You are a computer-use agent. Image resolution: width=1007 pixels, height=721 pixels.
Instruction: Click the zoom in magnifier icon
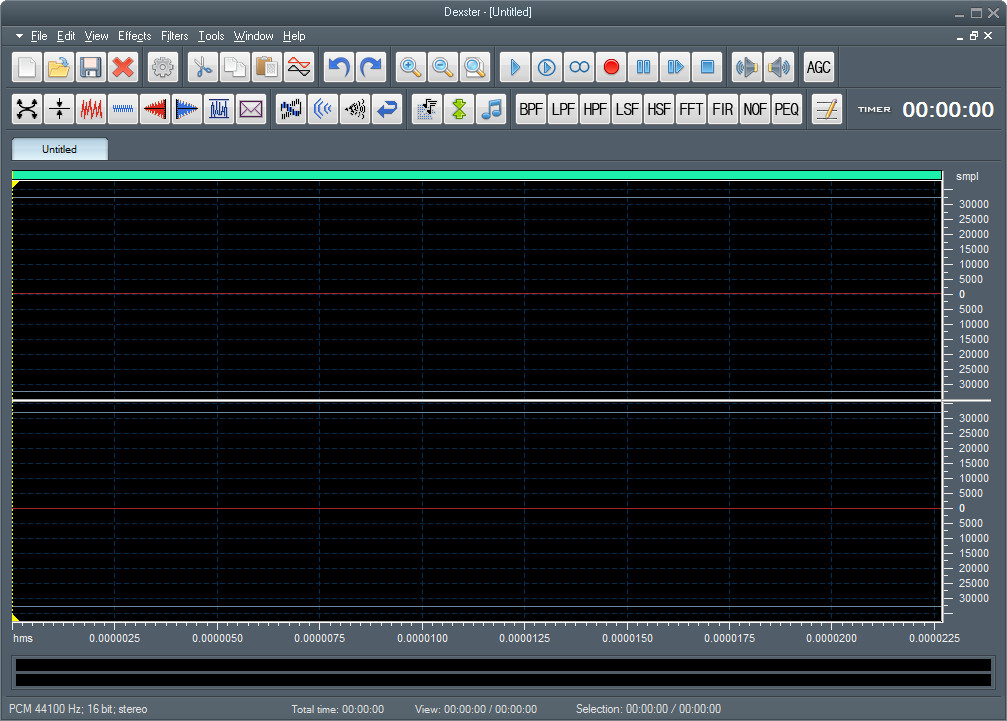tap(410, 67)
